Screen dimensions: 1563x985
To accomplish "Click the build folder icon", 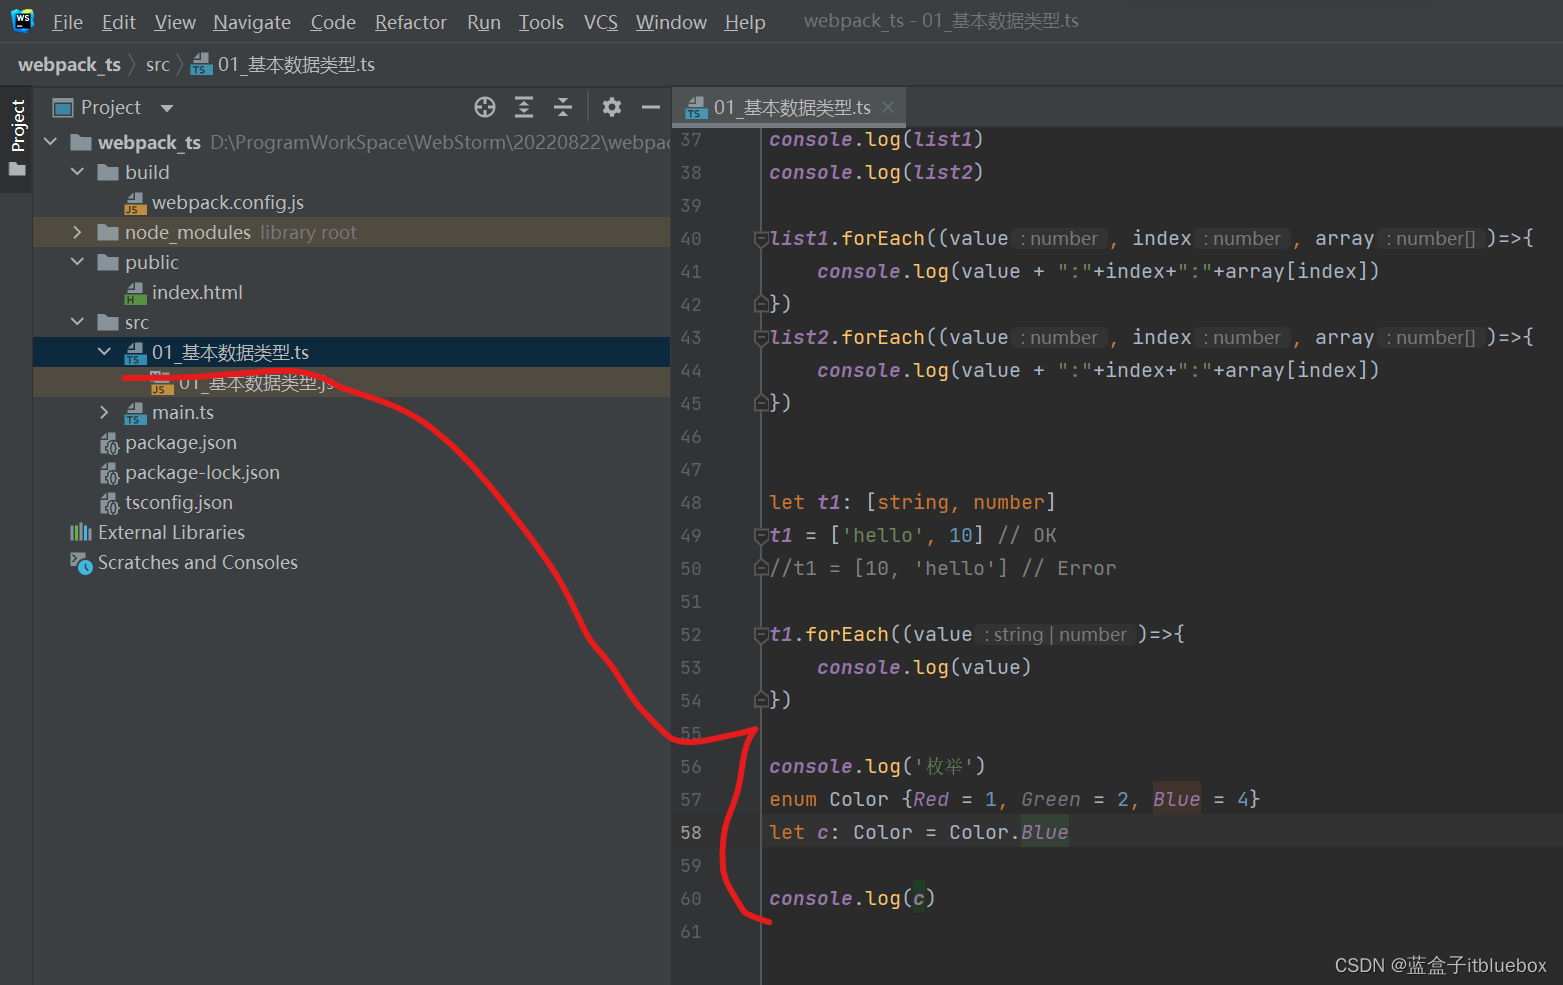I will point(108,172).
